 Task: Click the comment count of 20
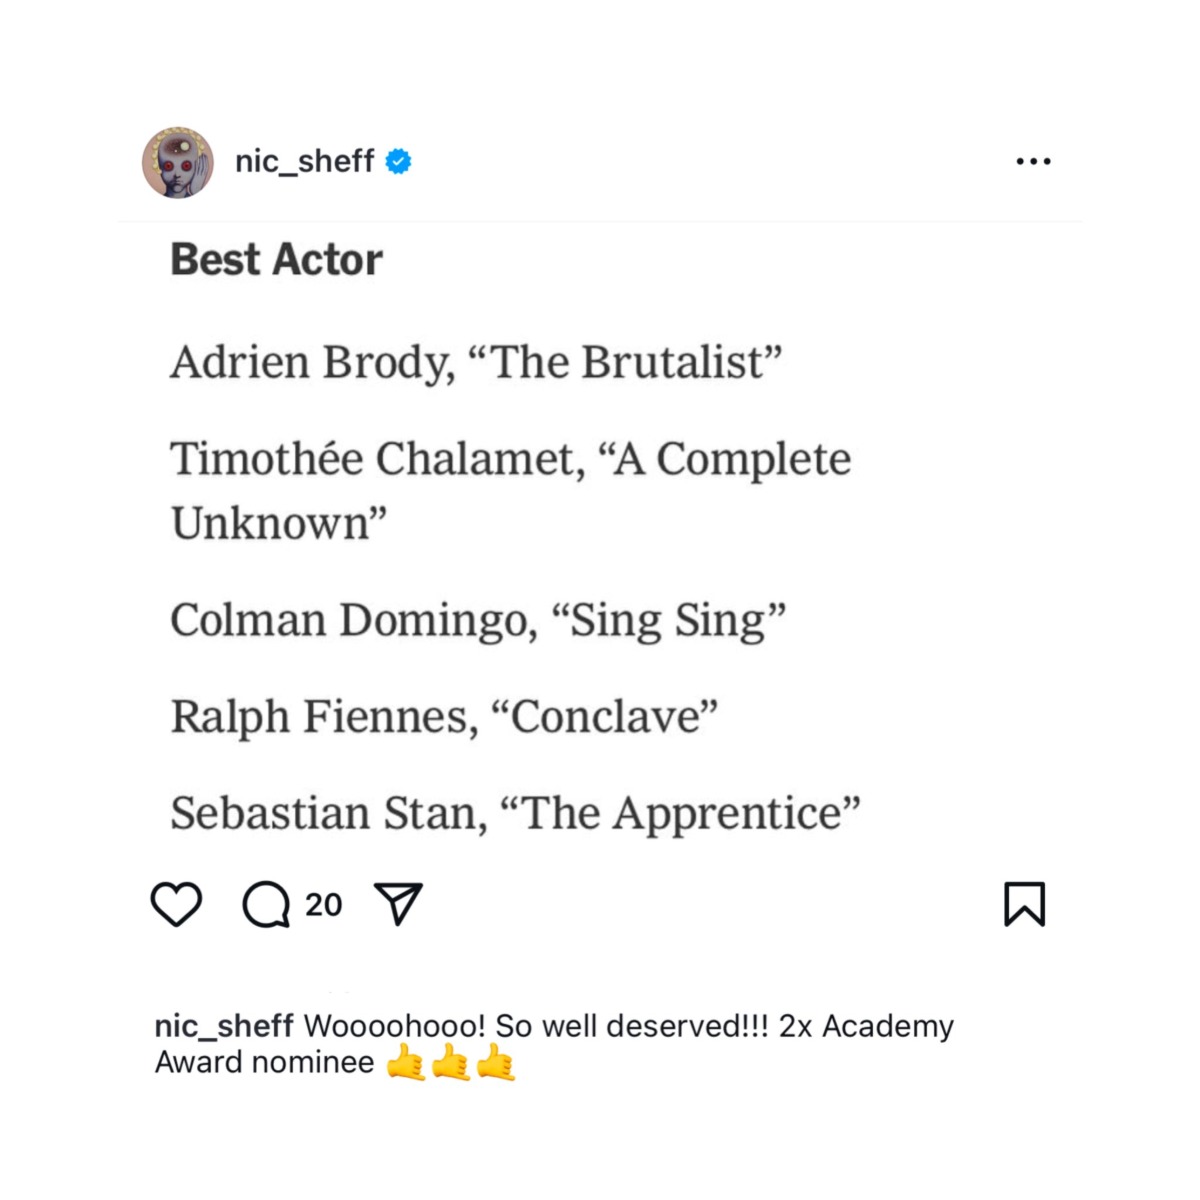pyautogui.click(x=323, y=905)
